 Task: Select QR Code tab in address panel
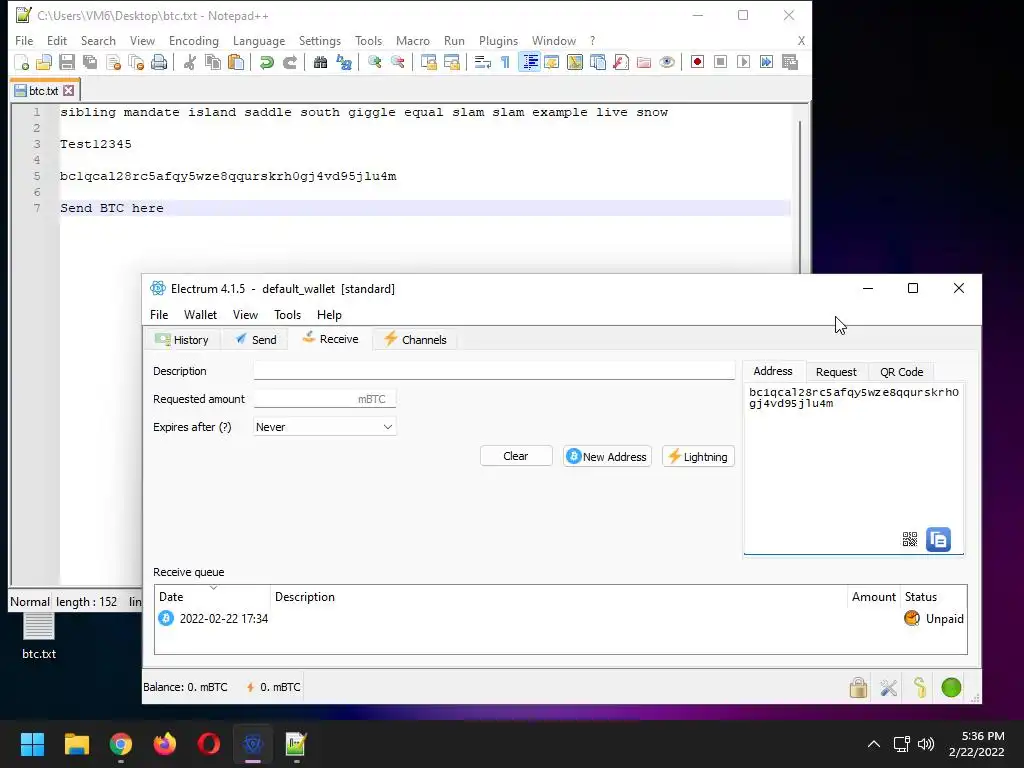click(901, 372)
